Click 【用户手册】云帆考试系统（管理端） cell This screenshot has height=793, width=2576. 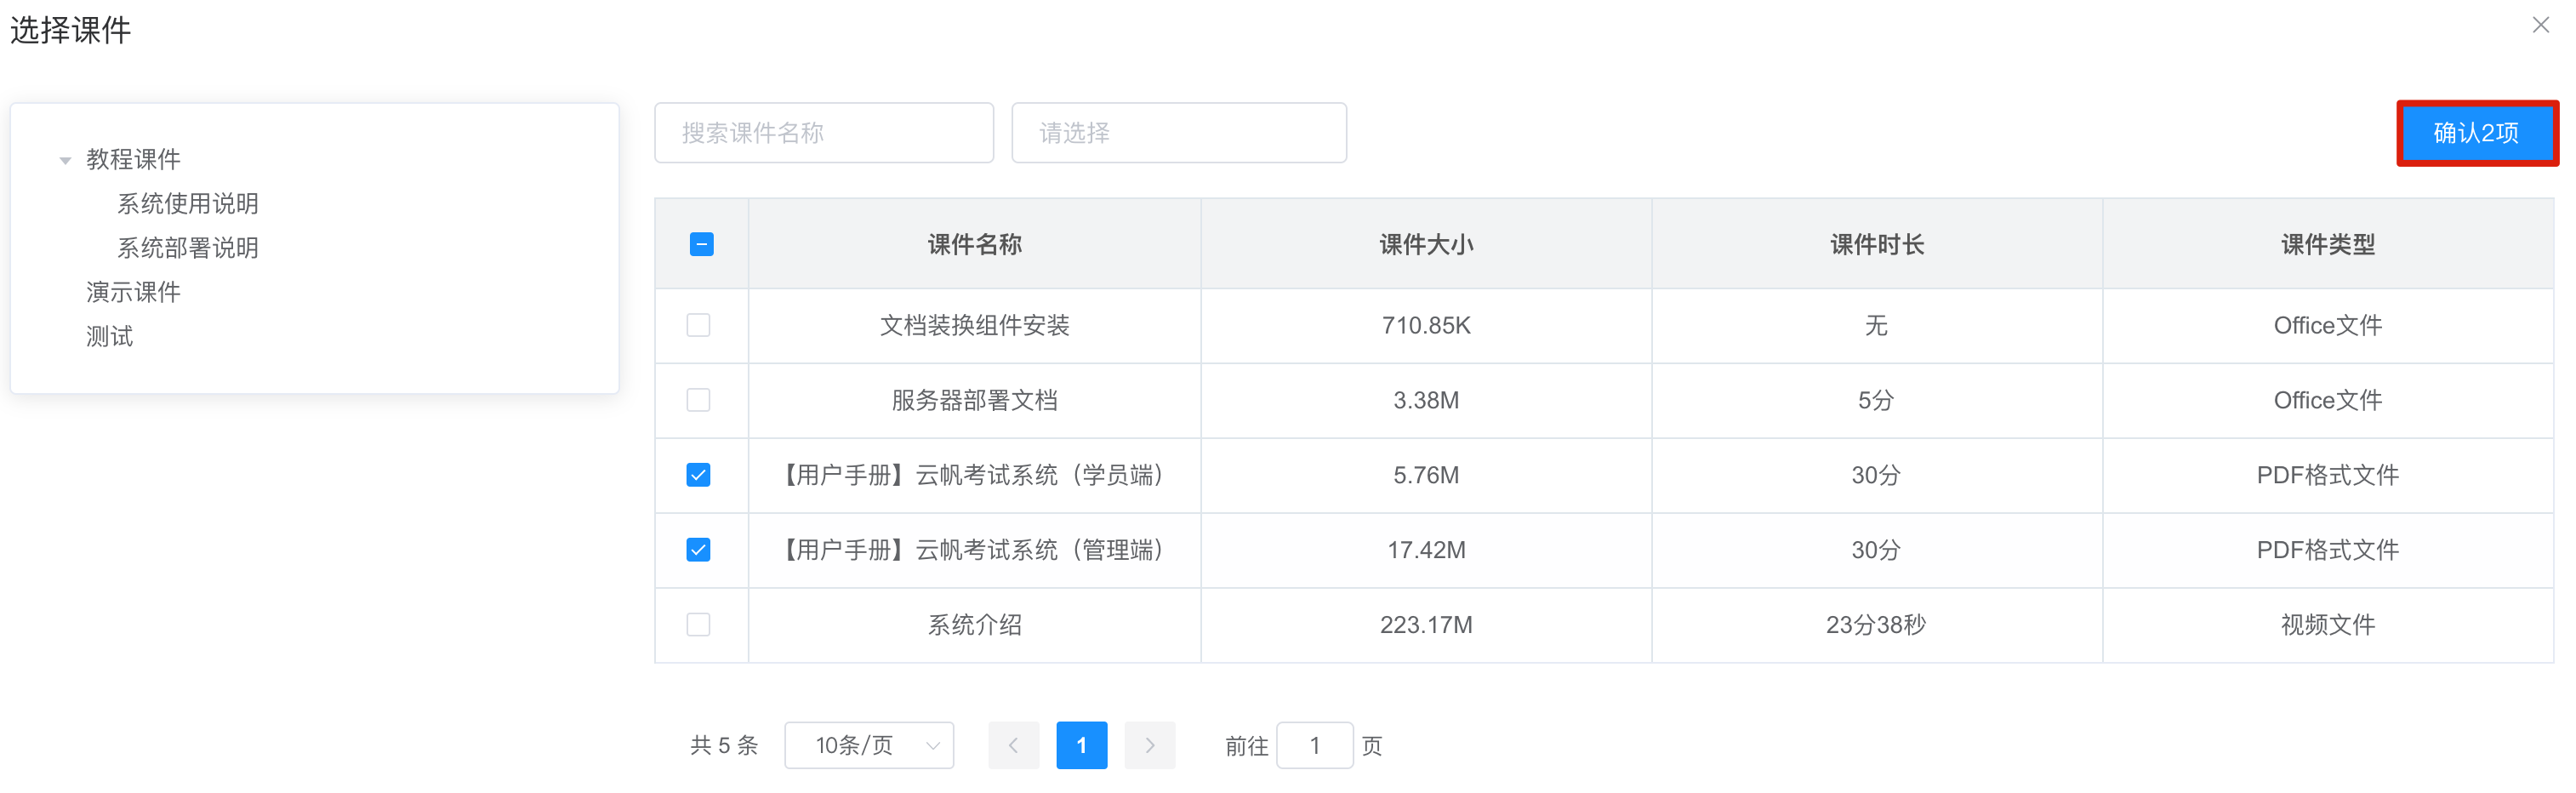point(974,550)
